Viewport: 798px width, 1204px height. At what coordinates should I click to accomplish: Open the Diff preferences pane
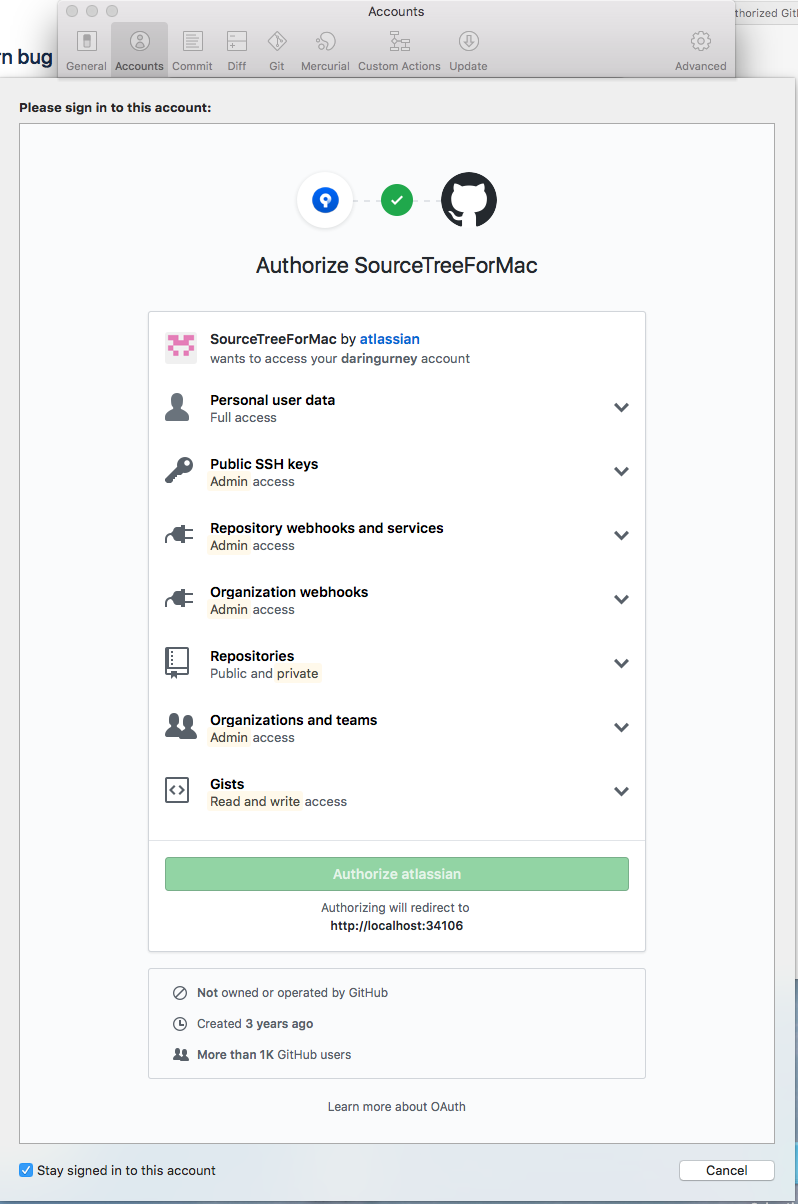(x=237, y=50)
